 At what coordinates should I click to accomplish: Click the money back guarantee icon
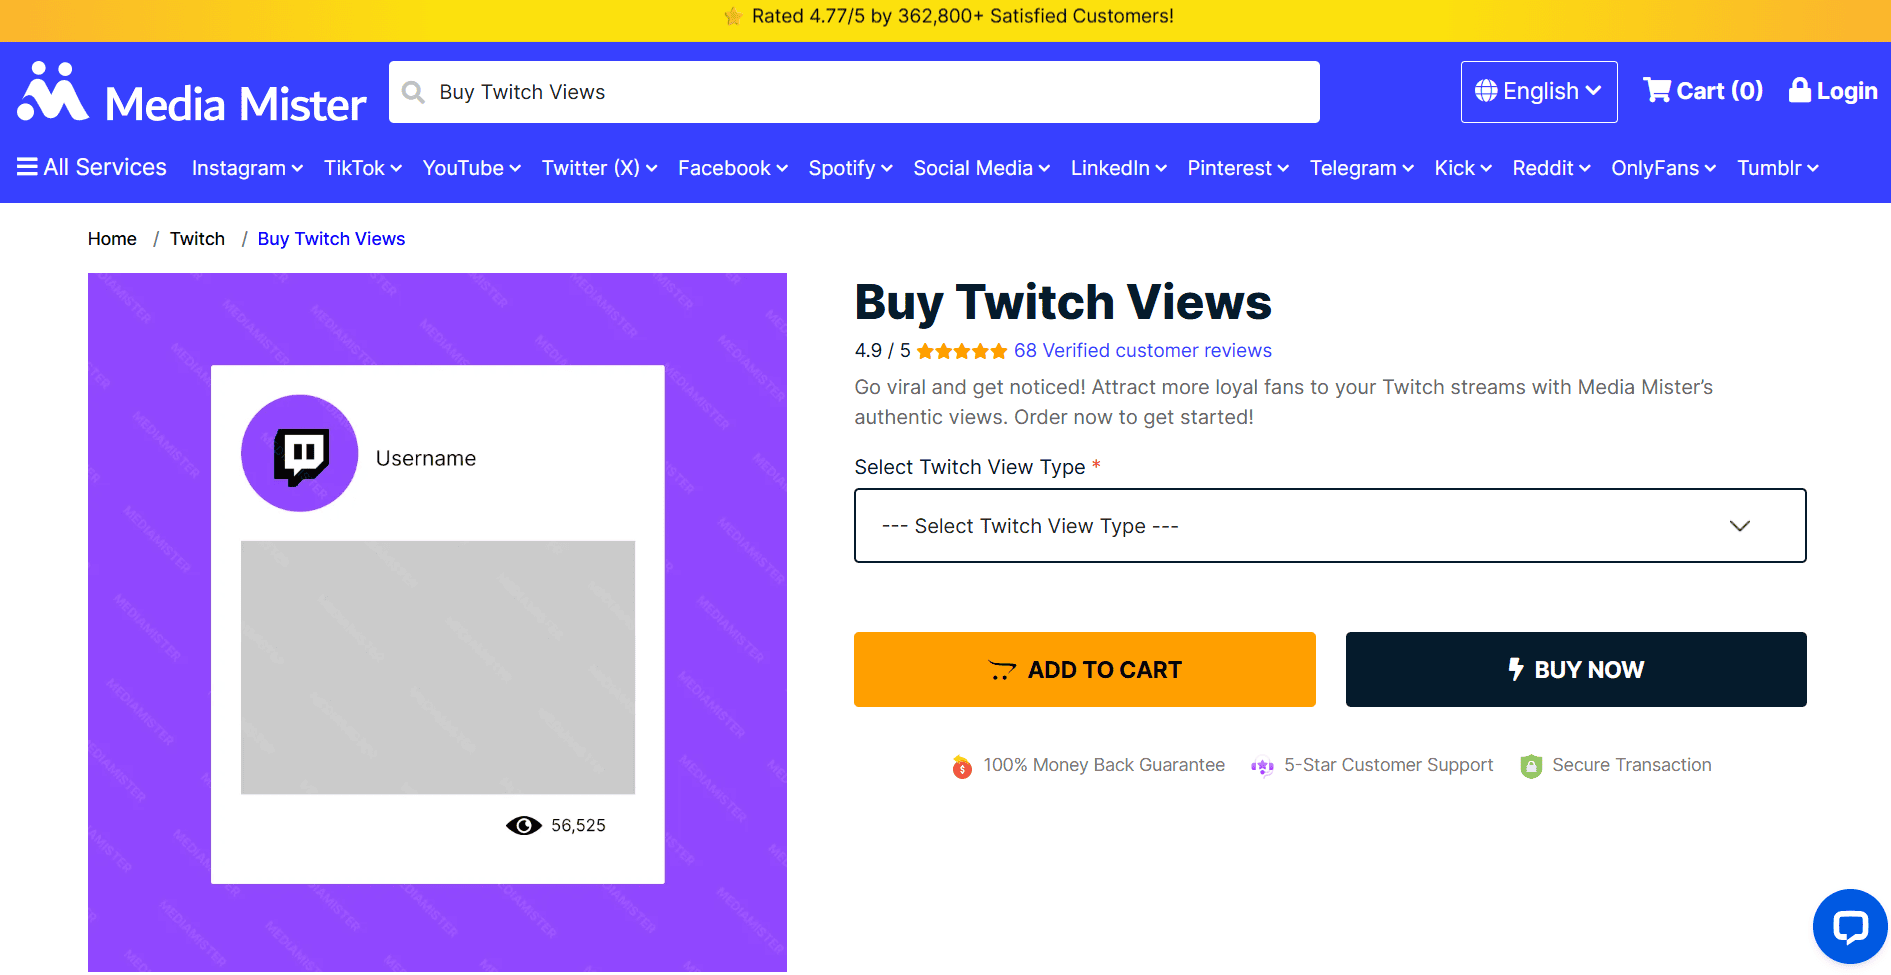coord(962,766)
